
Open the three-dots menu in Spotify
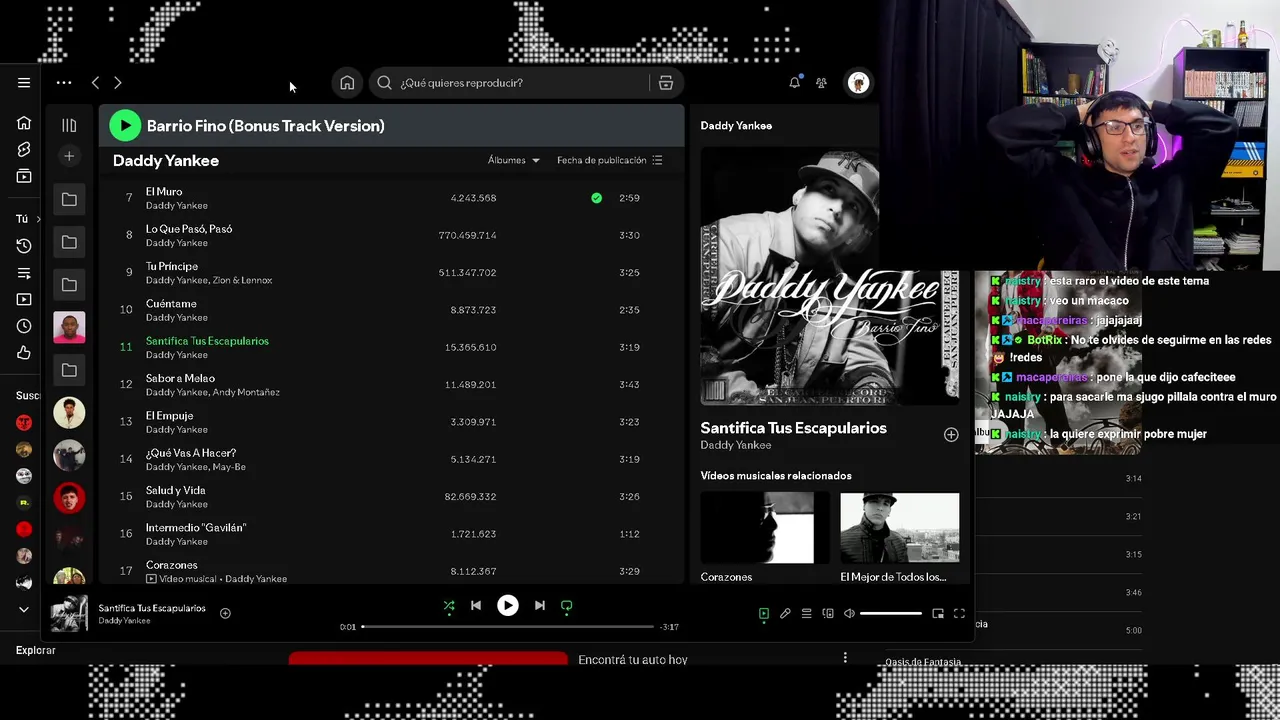coord(64,83)
